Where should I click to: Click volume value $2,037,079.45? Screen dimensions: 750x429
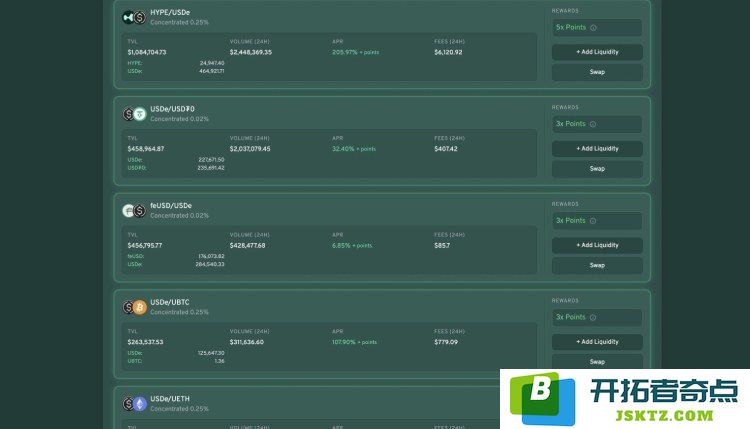[250, 149]
